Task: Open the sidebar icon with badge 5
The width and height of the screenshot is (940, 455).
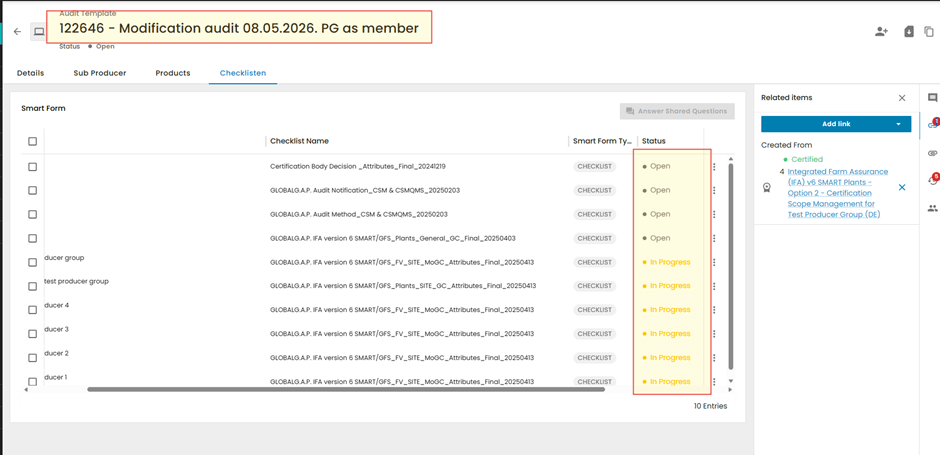Action: 932,180
